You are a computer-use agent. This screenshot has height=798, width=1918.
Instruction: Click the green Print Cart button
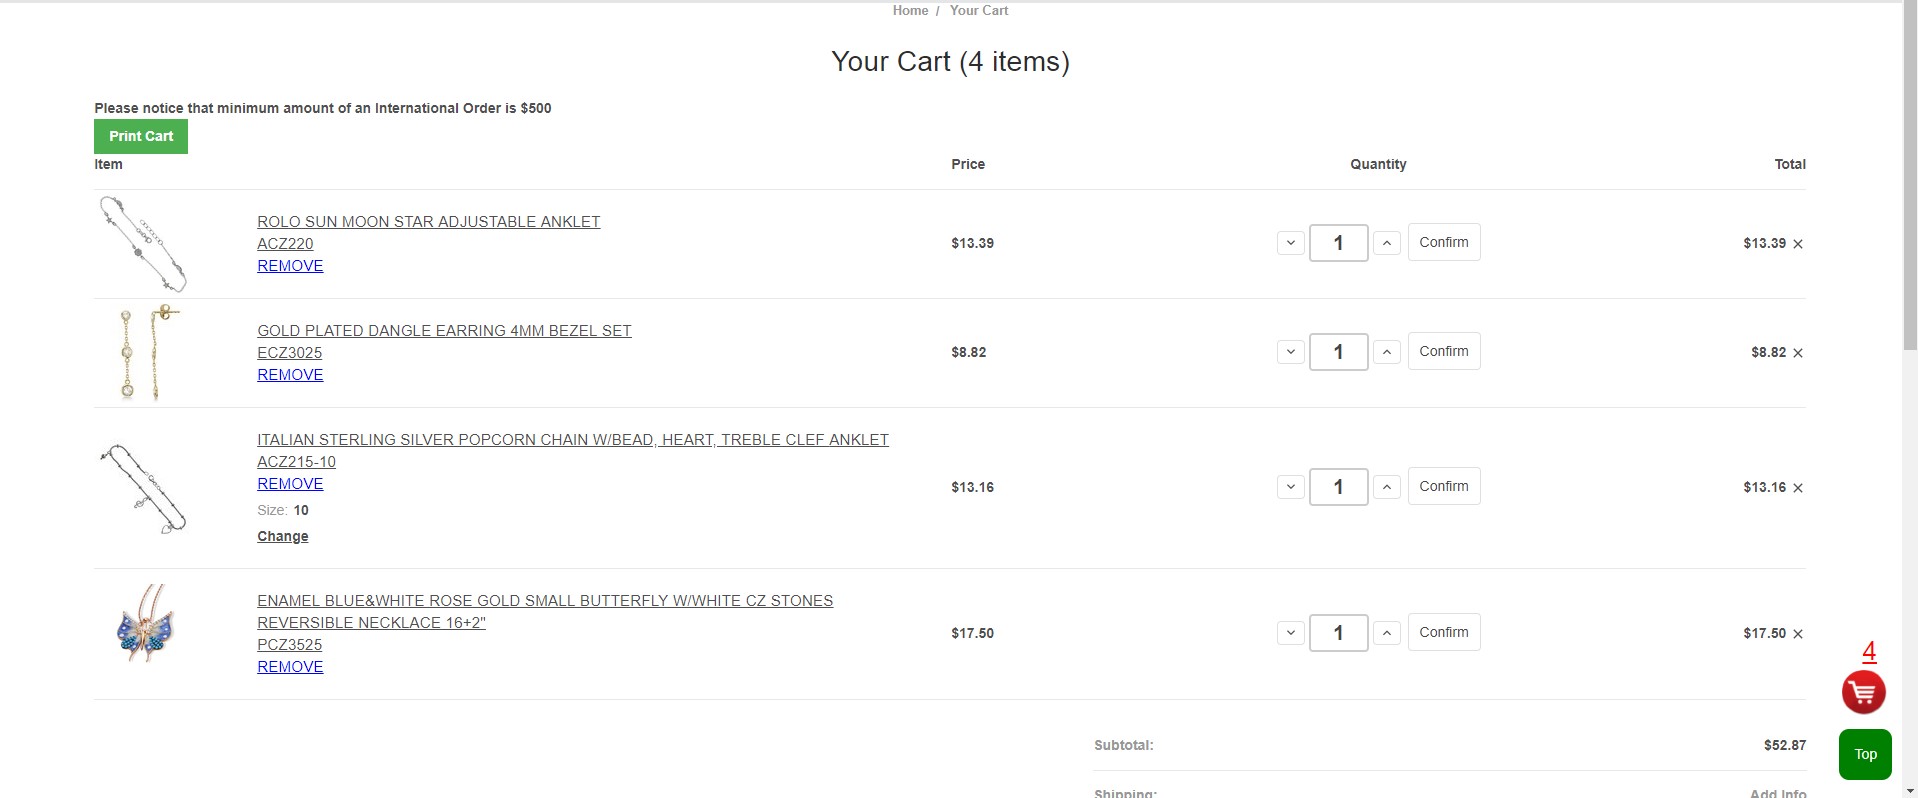(141, 136)
